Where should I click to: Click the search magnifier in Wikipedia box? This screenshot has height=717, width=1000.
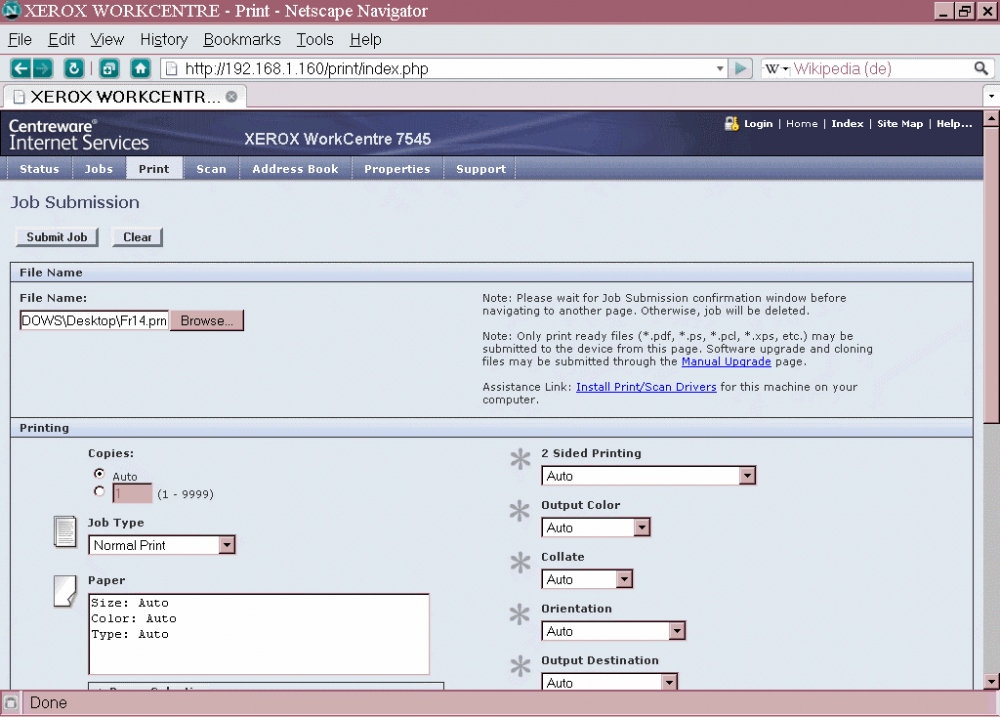point(981,69)
